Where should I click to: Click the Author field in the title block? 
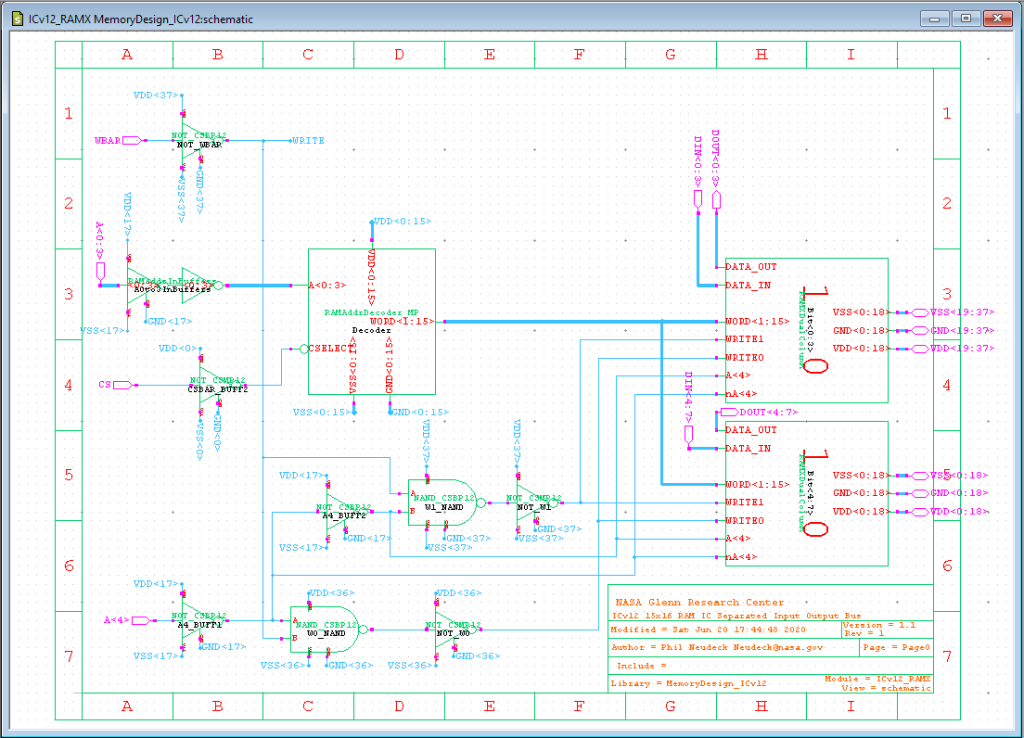coord(717,647)
